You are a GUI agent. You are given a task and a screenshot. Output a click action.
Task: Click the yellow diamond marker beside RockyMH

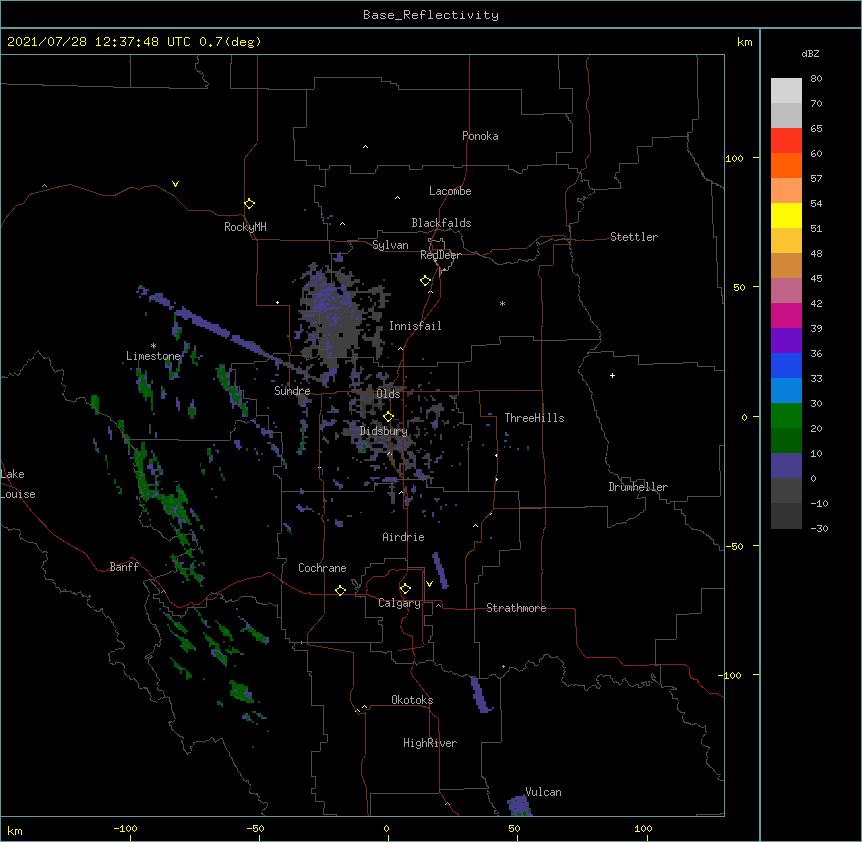(249, 204)
